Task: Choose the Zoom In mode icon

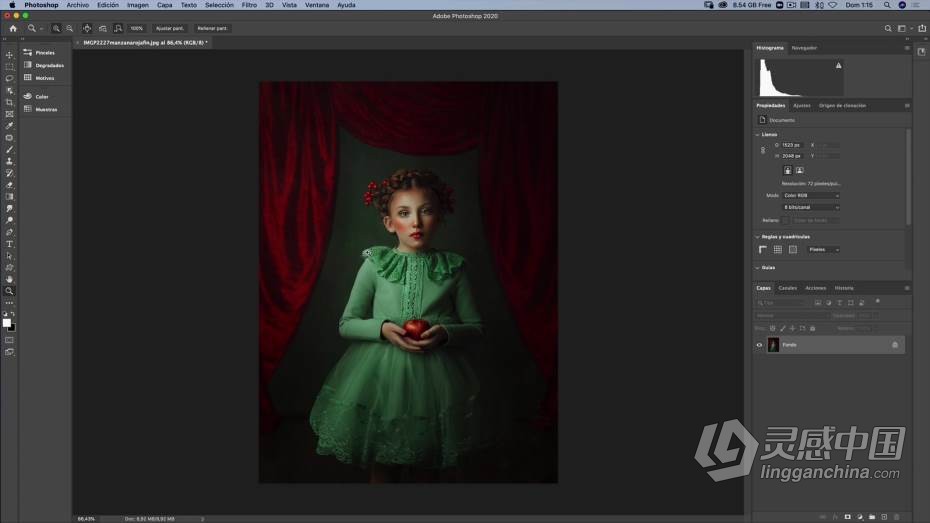Action: (x=56, y=28)
